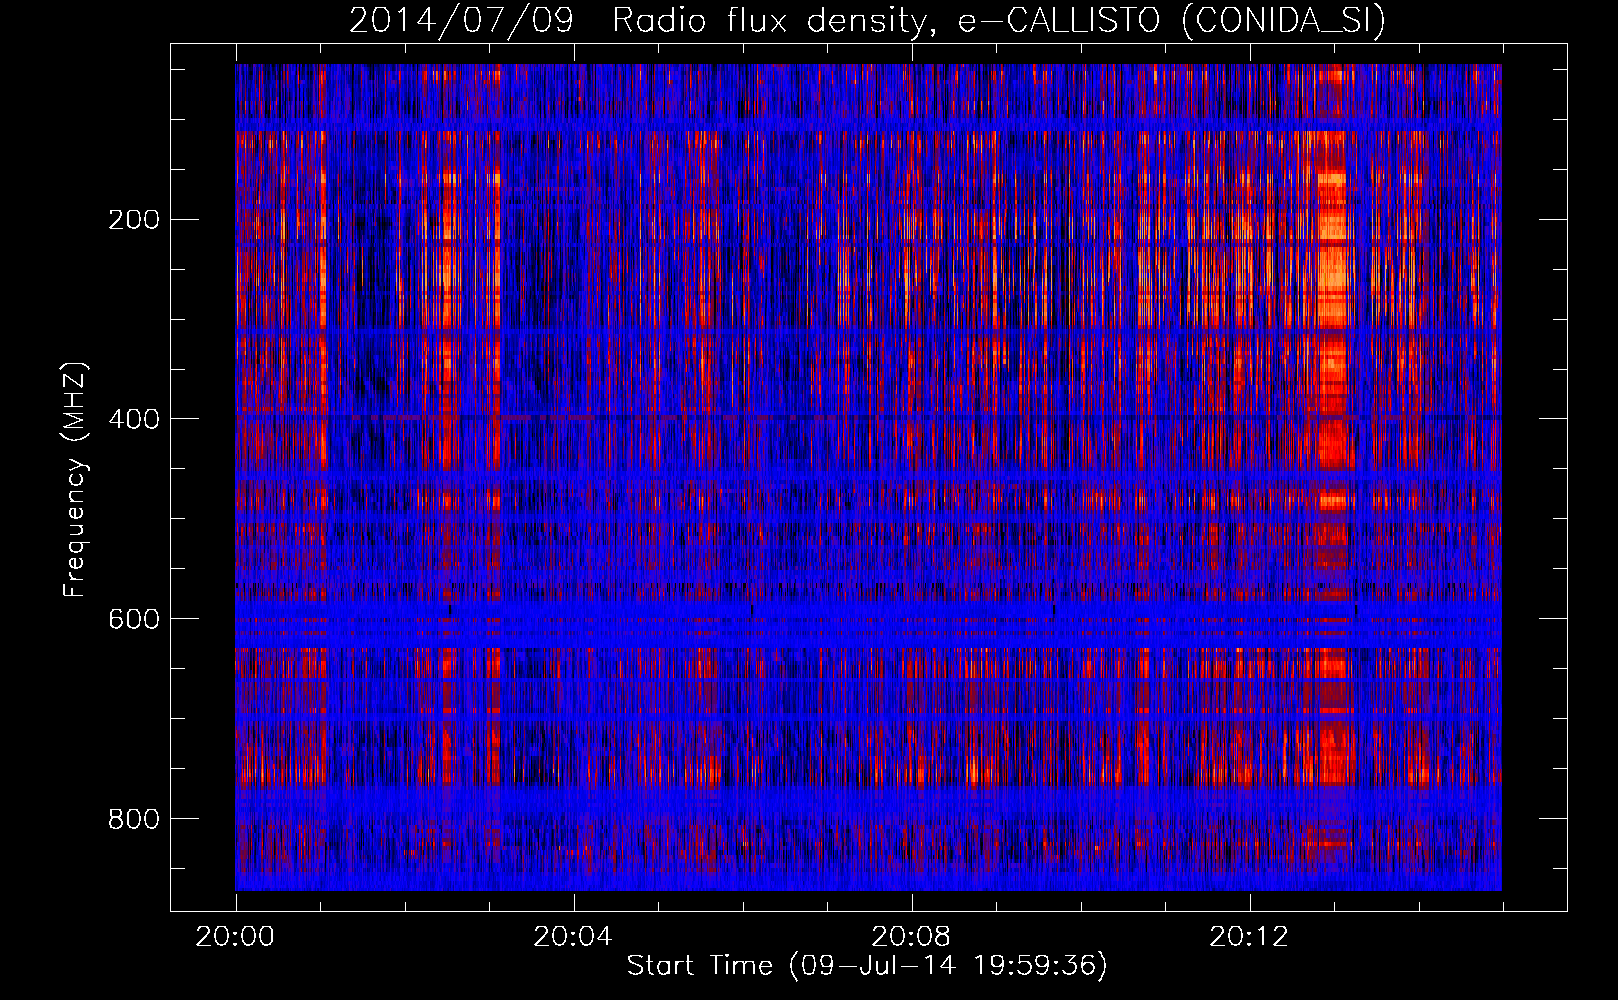The image size is (1618, 1000).
Task: Click the "Start Time (09-Jul-14 19:59:36)" axis label
Action: (x=867, y=965)
